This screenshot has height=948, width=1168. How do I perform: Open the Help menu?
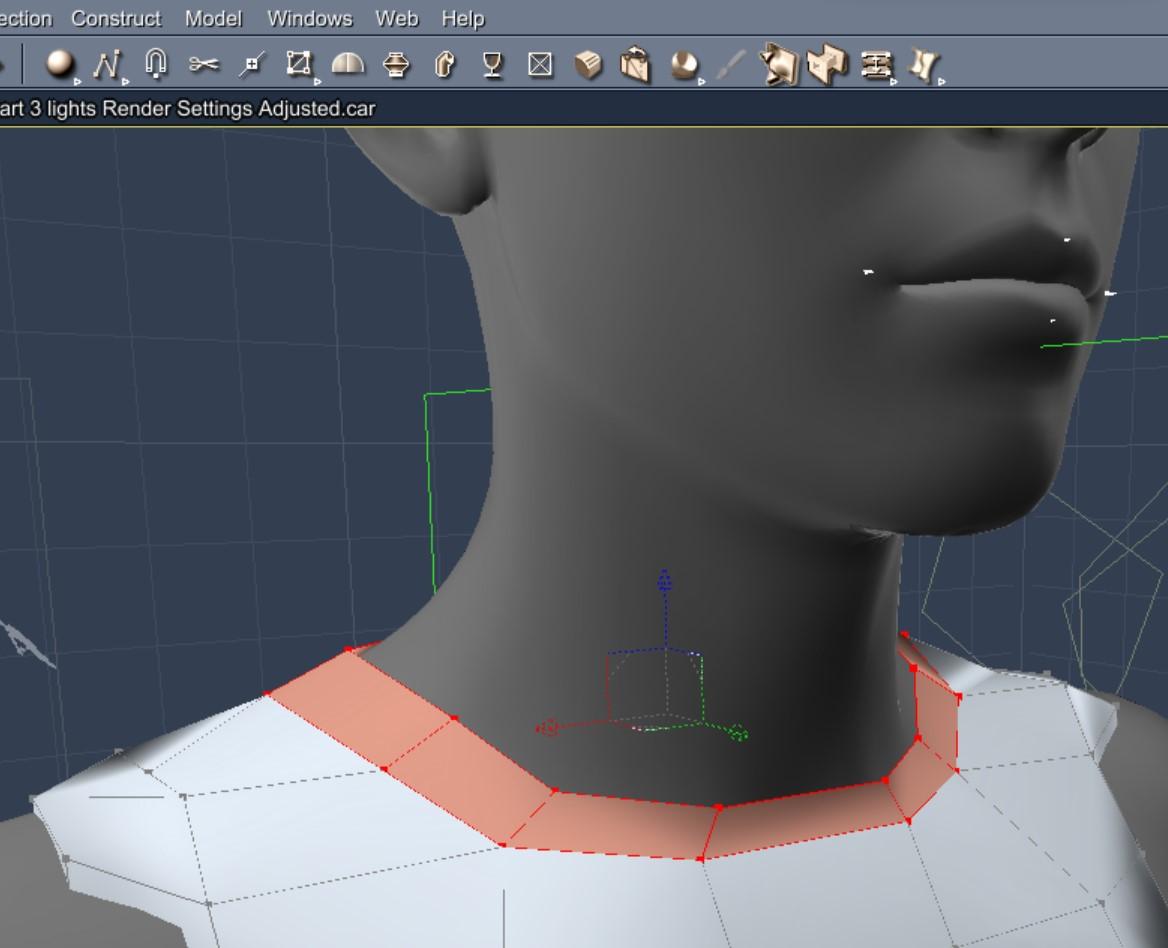pos(463,19)
